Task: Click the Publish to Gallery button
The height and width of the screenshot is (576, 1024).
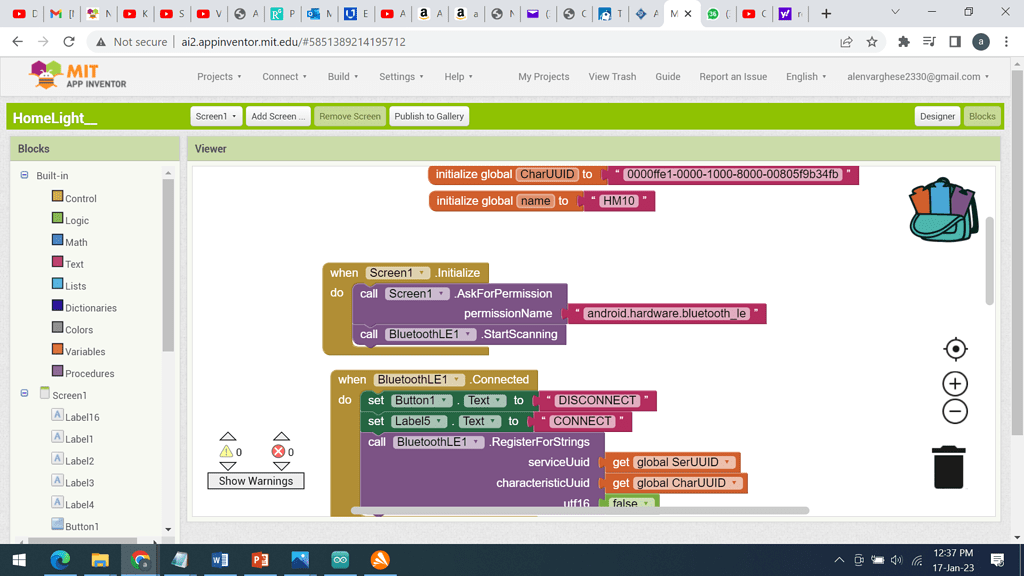Action: [x=428, y=116]
